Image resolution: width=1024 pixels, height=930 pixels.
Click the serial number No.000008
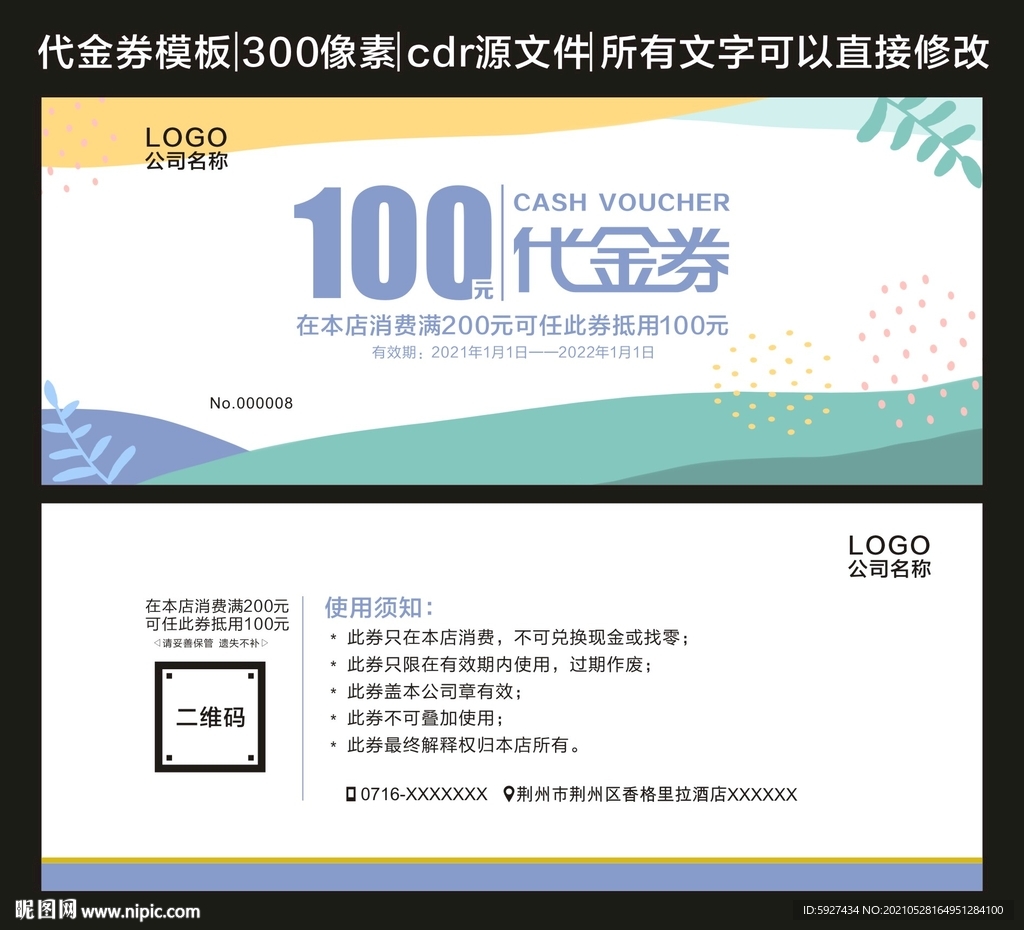(251, 403)
